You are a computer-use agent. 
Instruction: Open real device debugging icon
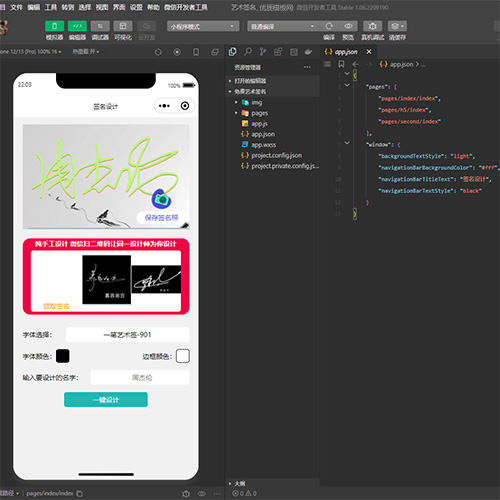[373, 26]
